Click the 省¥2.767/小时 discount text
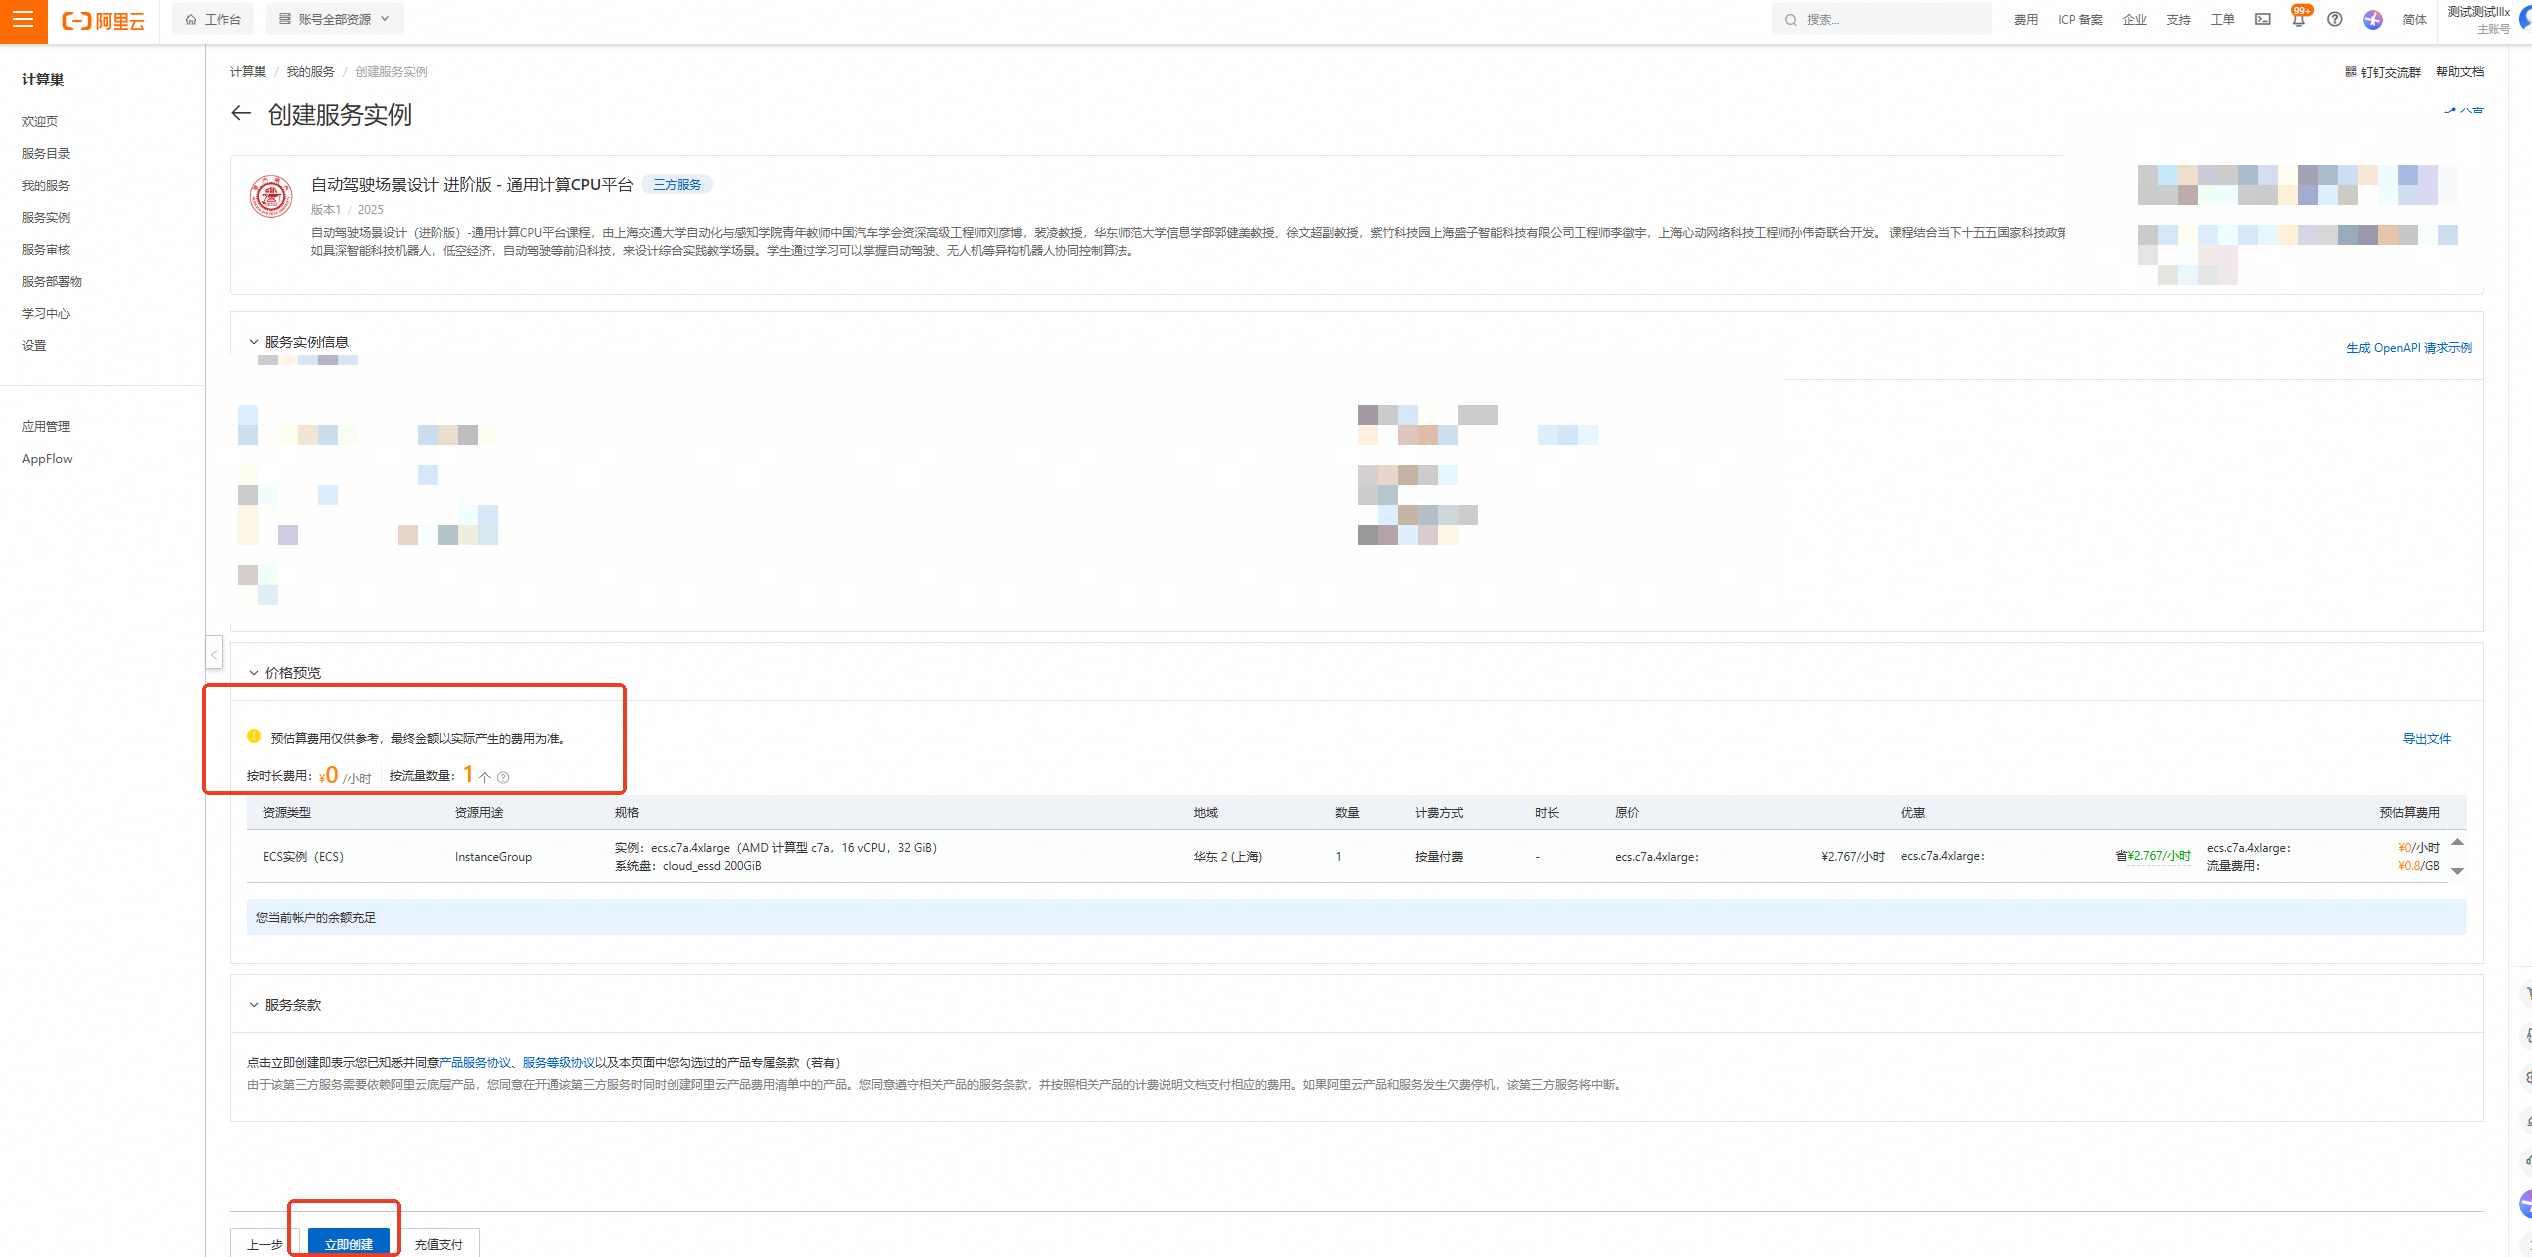 (2152, 855)
